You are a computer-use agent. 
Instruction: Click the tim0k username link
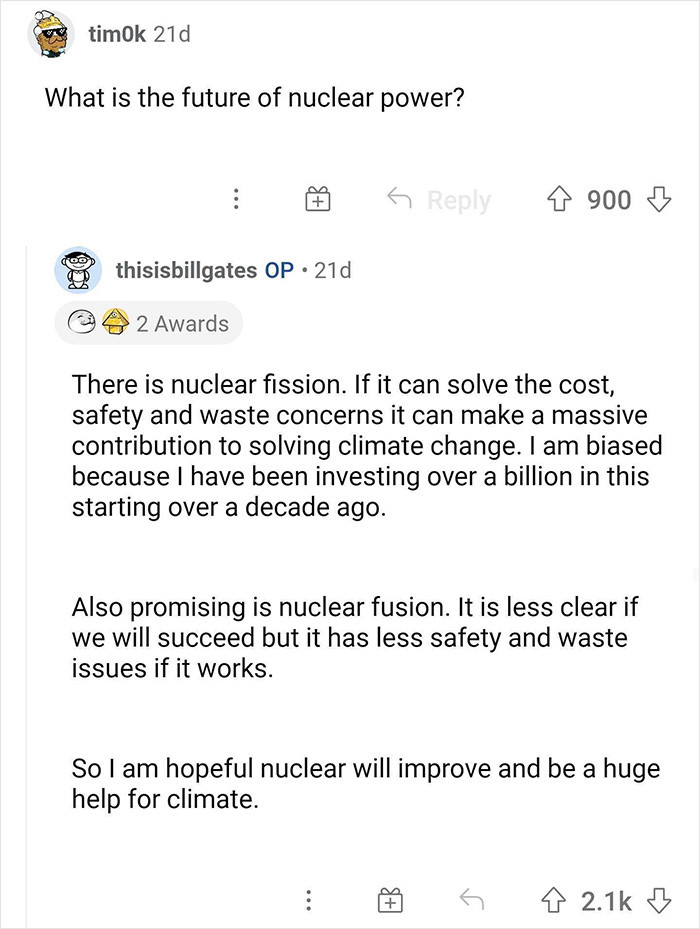click(117, 33)
